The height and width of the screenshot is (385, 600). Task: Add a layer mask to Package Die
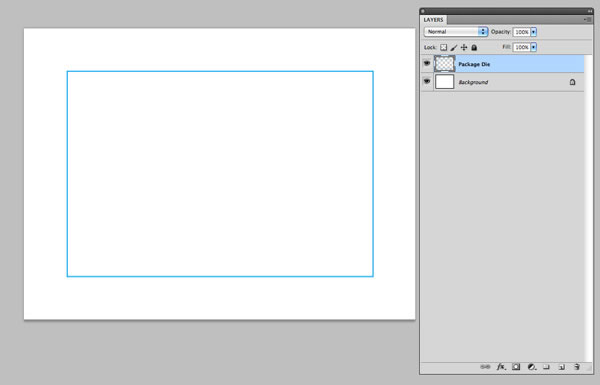click(x=516, y=367)
